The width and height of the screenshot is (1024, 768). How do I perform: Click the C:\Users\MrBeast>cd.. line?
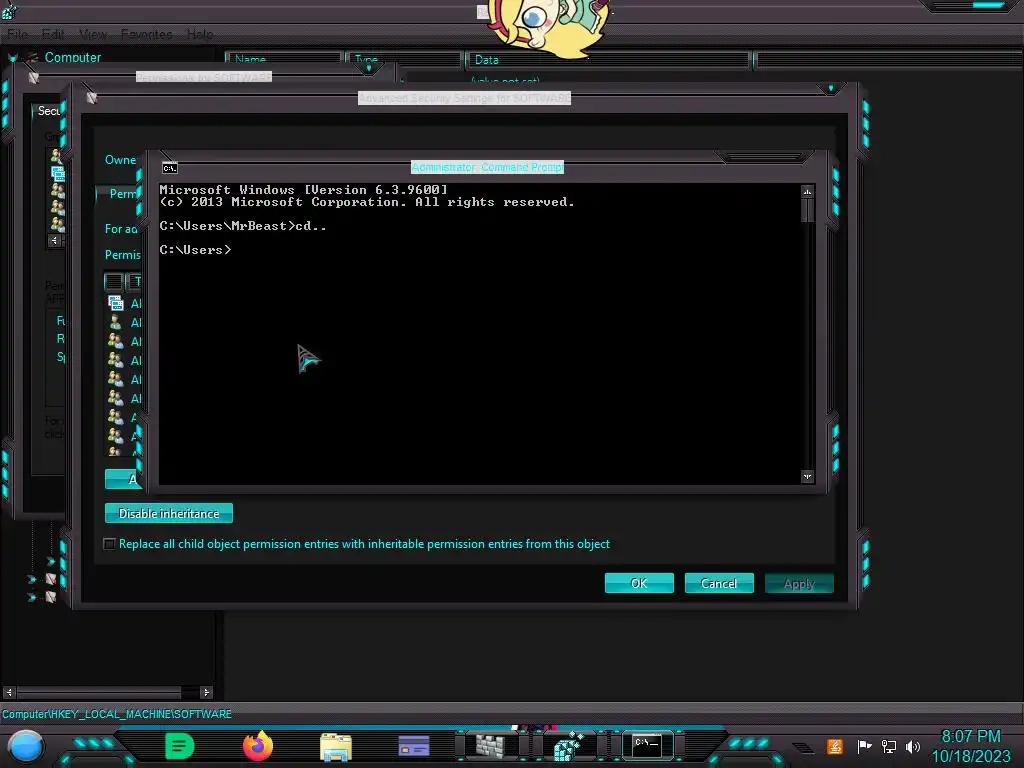click(x=243, y=226)
